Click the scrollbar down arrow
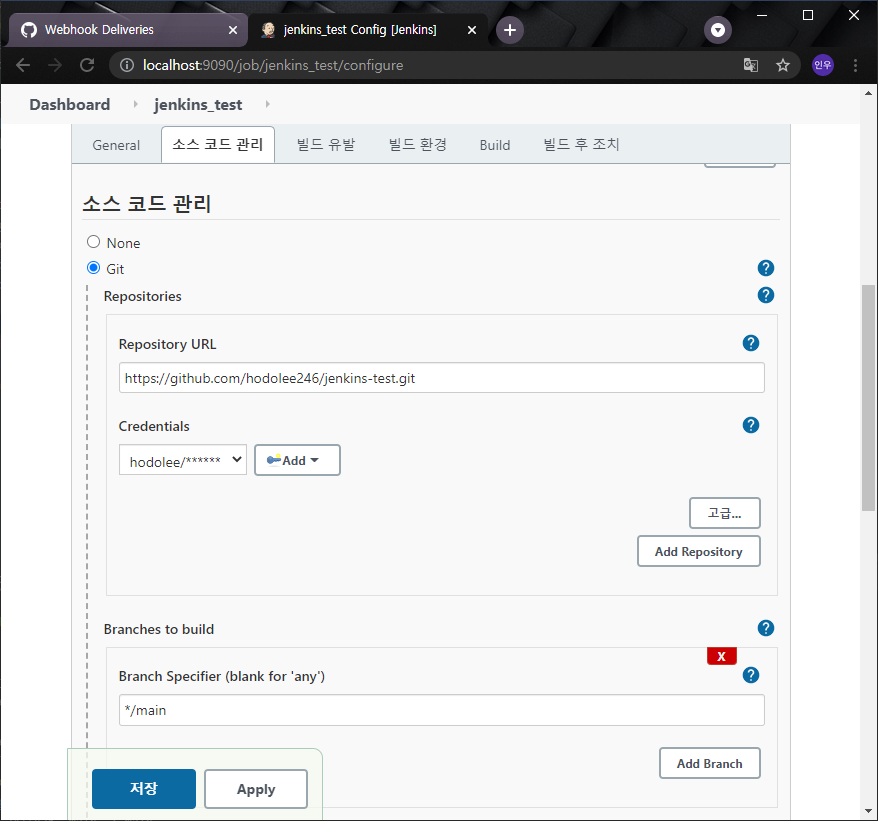 pos(868,811)
